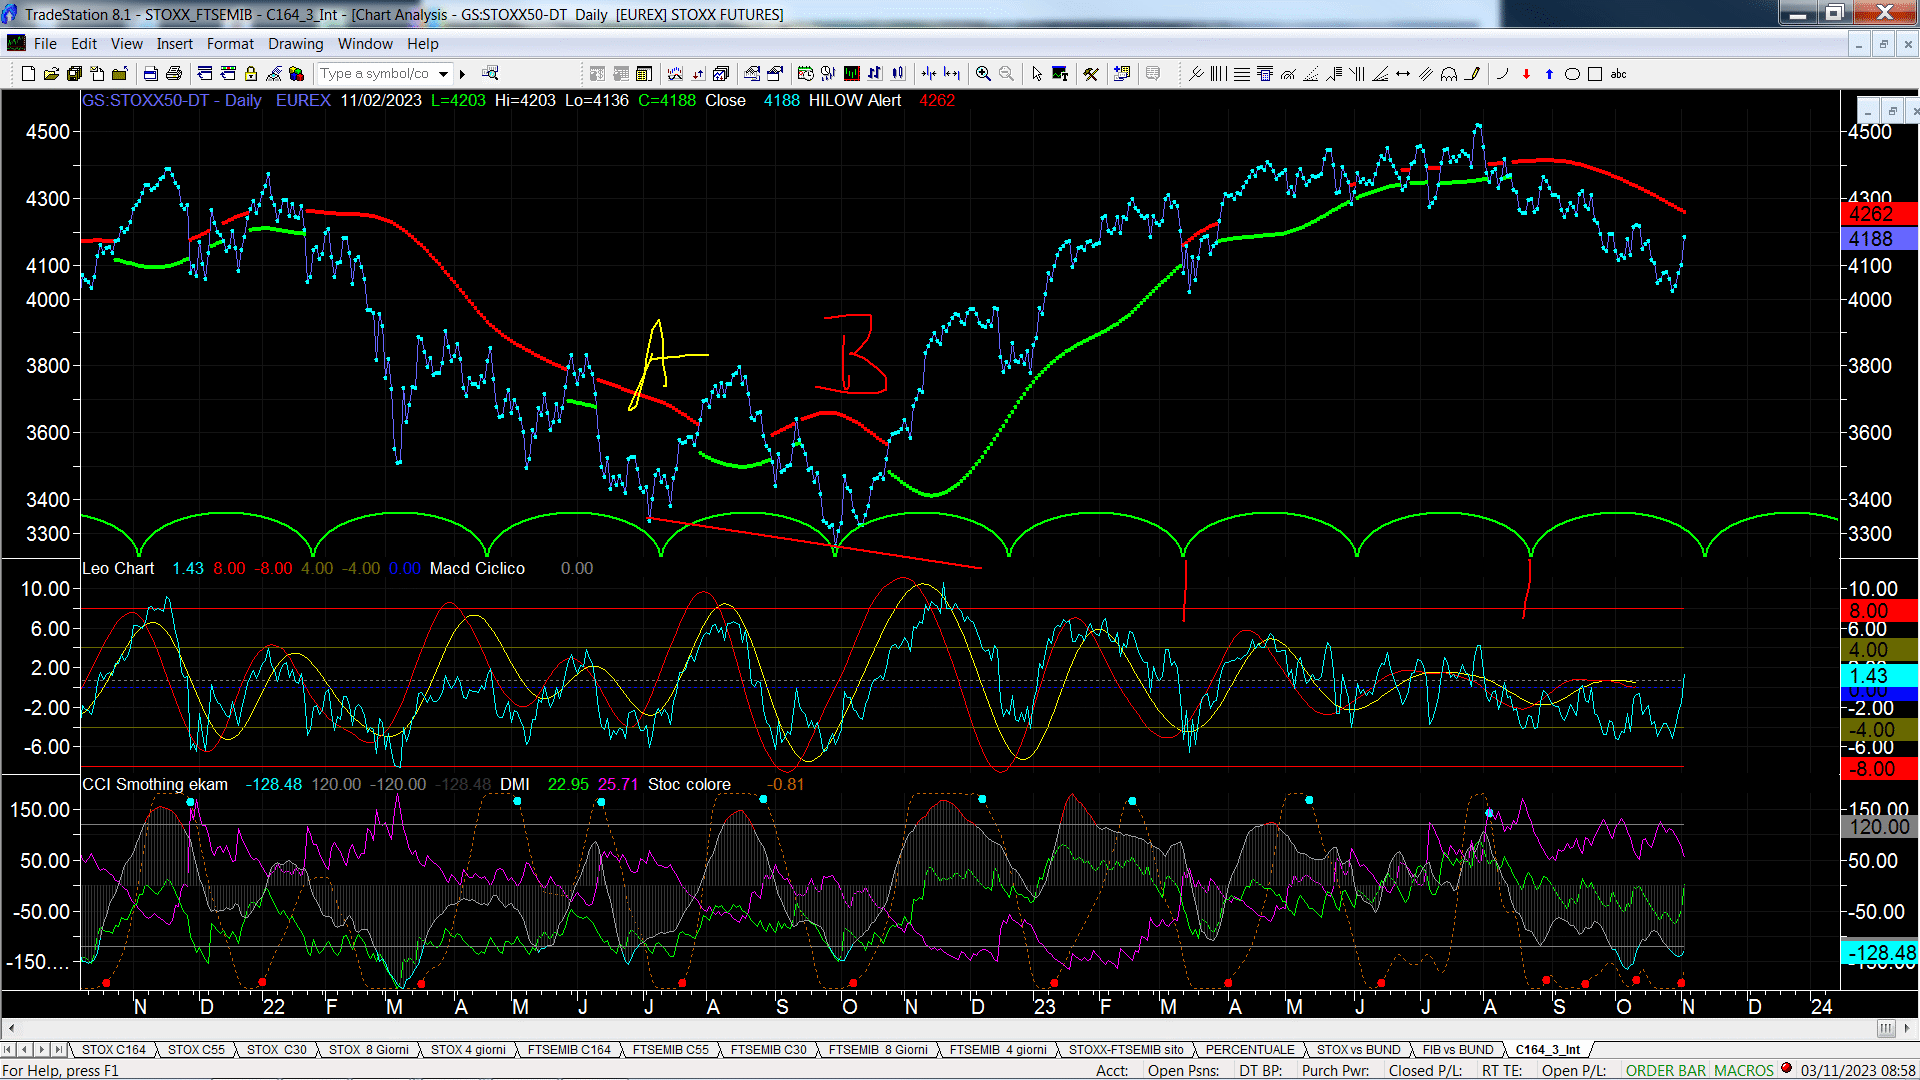The width and height of the screenshot is (1920, 1080).
Task: Open the Help menu
Action: (422, 44)
